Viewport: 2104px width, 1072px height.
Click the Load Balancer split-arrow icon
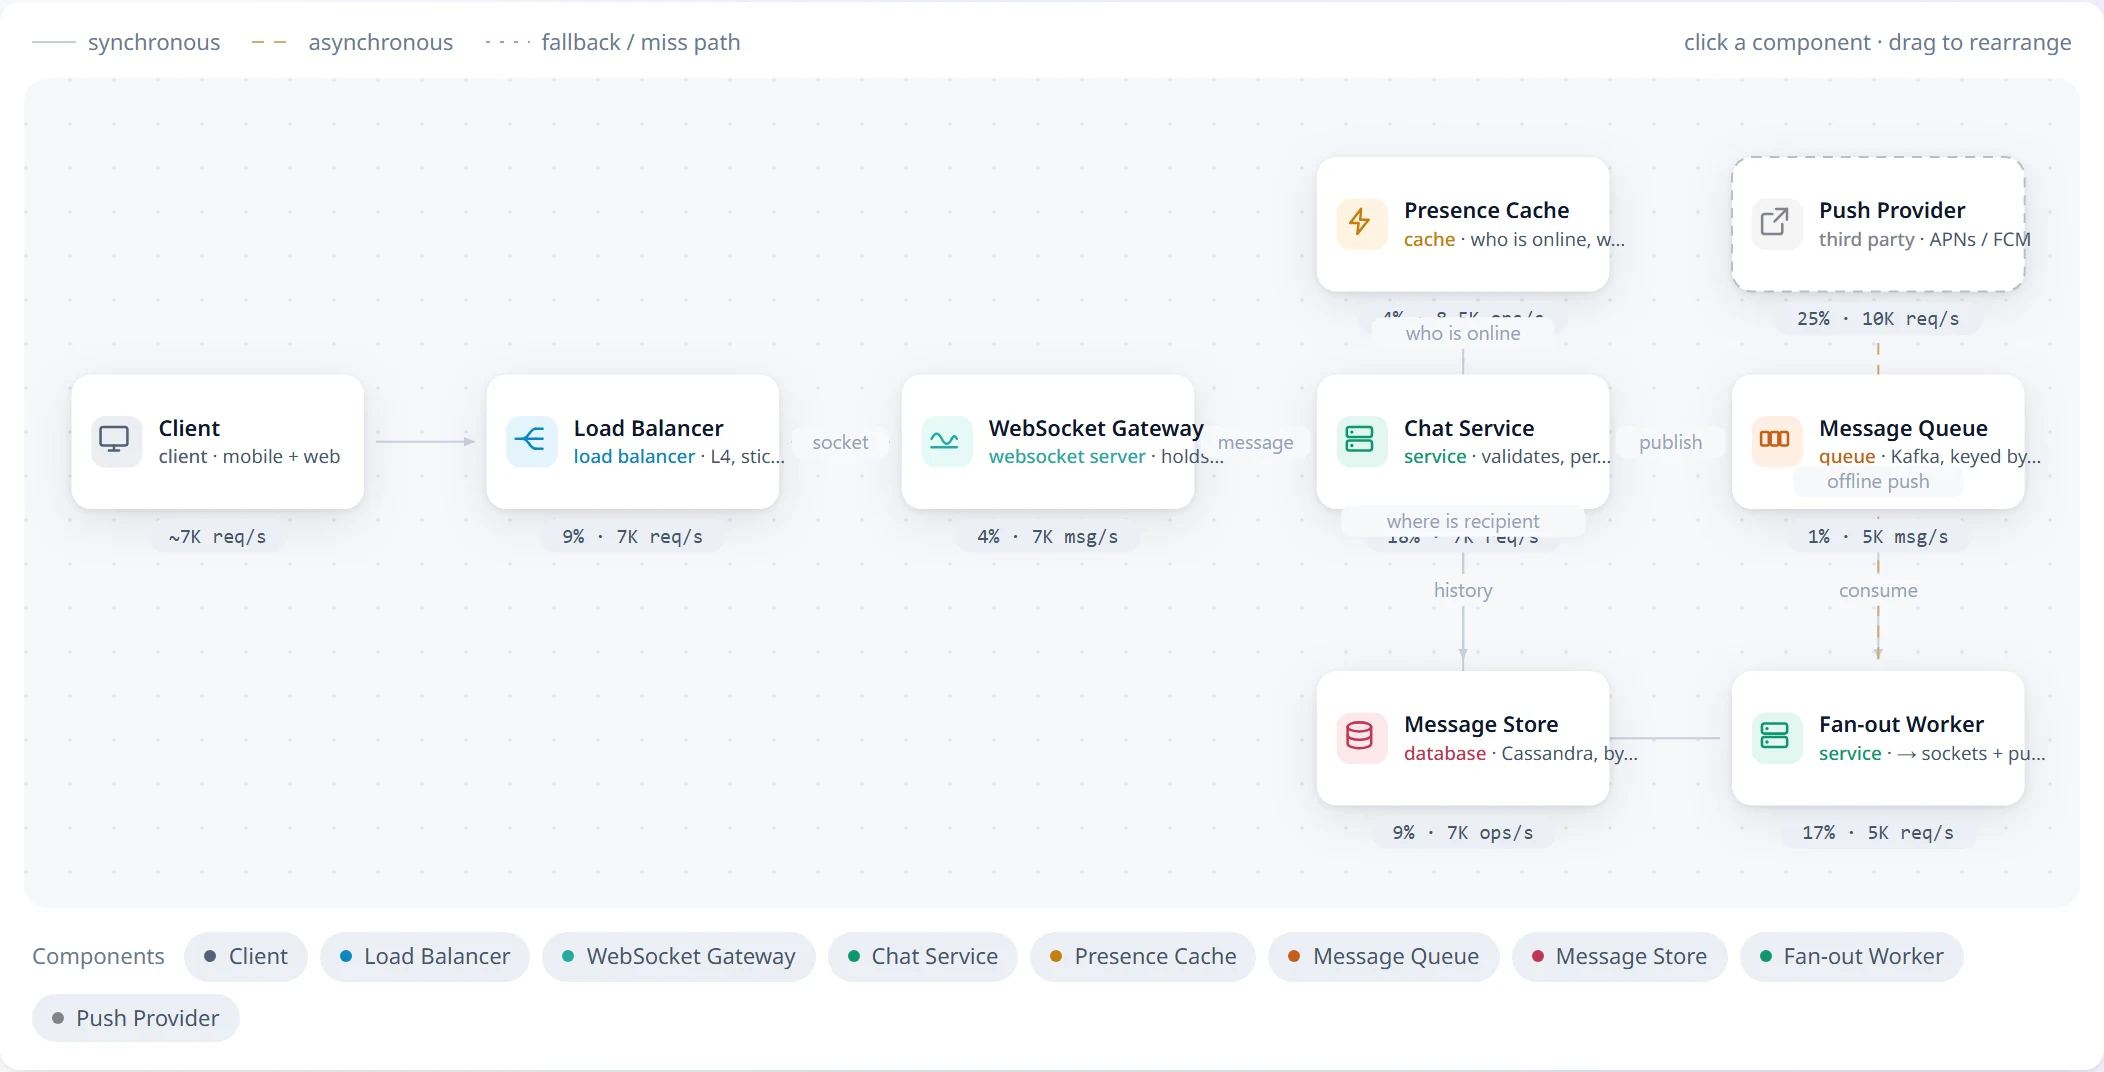531,441
